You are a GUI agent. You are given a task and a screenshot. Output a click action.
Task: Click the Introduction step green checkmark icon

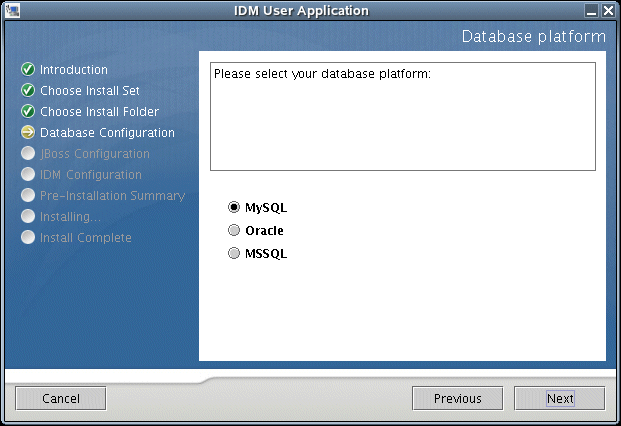click(28, 70)
